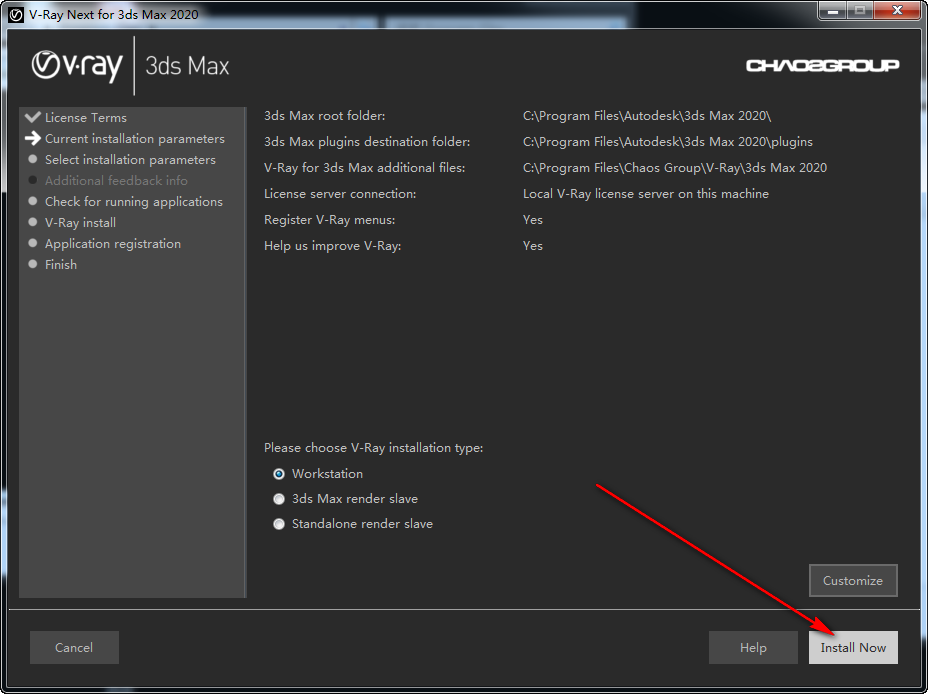Click the 3ds Max header text
The height and width of the screenshot is (694, 928).
click(187, 66)
